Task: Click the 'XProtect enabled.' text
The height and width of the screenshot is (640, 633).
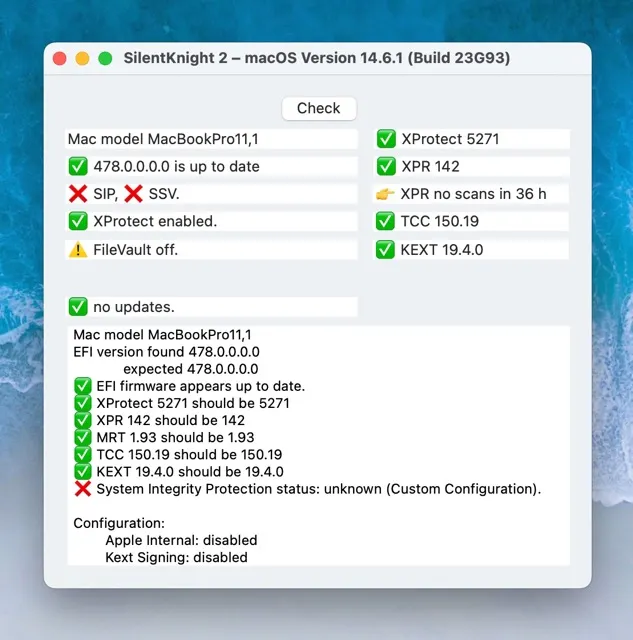Action: click(x=155, y=221)
